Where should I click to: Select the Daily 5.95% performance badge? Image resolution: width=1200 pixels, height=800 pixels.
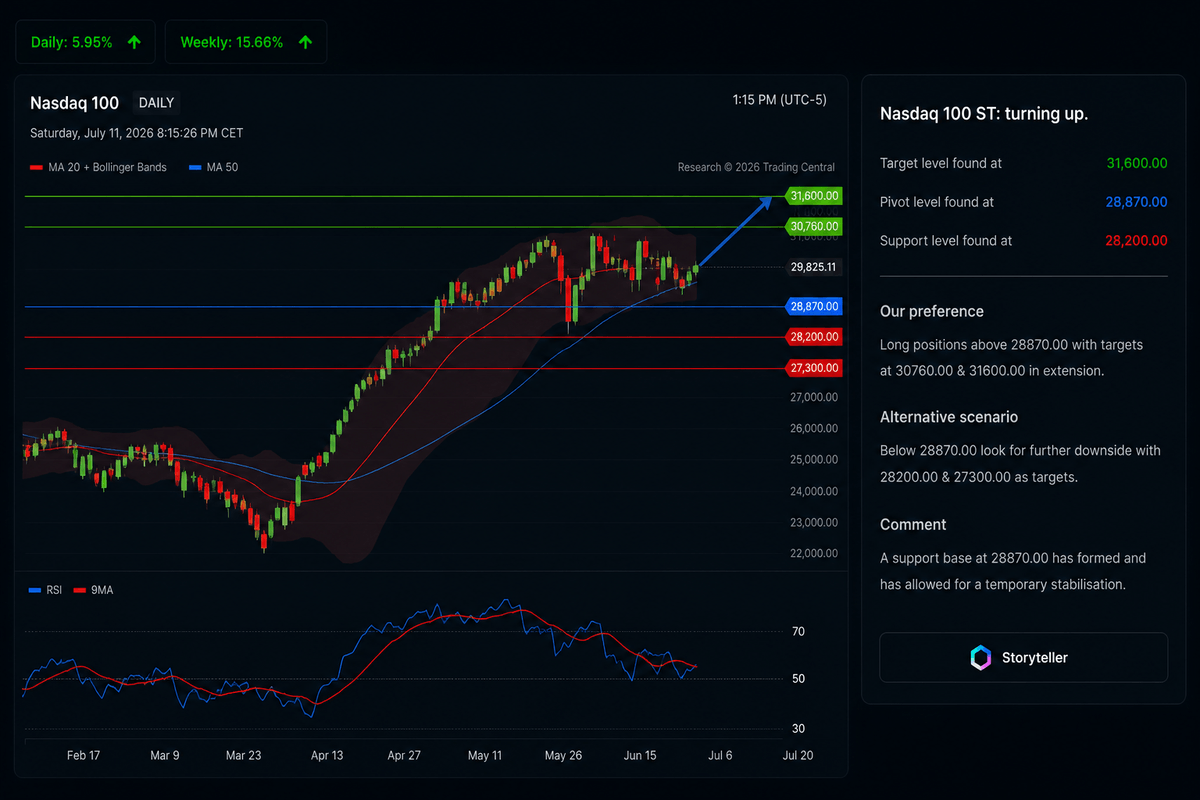86,42
